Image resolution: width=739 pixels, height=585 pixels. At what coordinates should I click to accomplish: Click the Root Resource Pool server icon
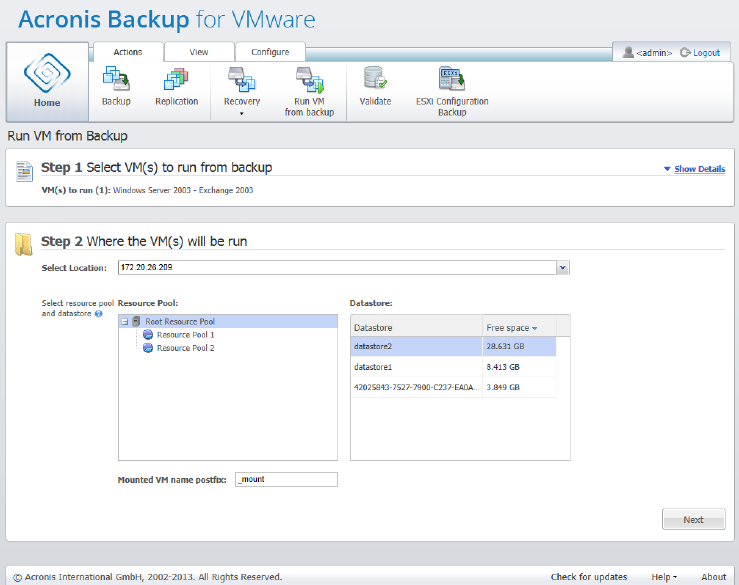point(136,321)
